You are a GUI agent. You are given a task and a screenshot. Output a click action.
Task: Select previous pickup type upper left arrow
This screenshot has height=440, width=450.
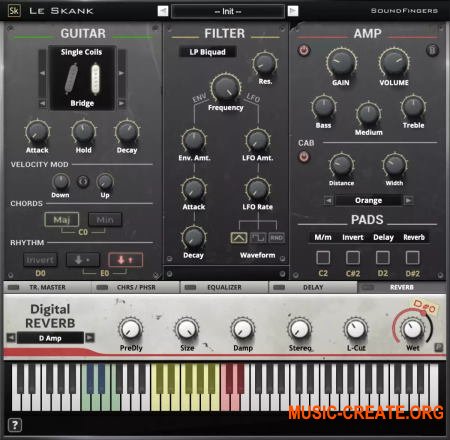point(42,73)
